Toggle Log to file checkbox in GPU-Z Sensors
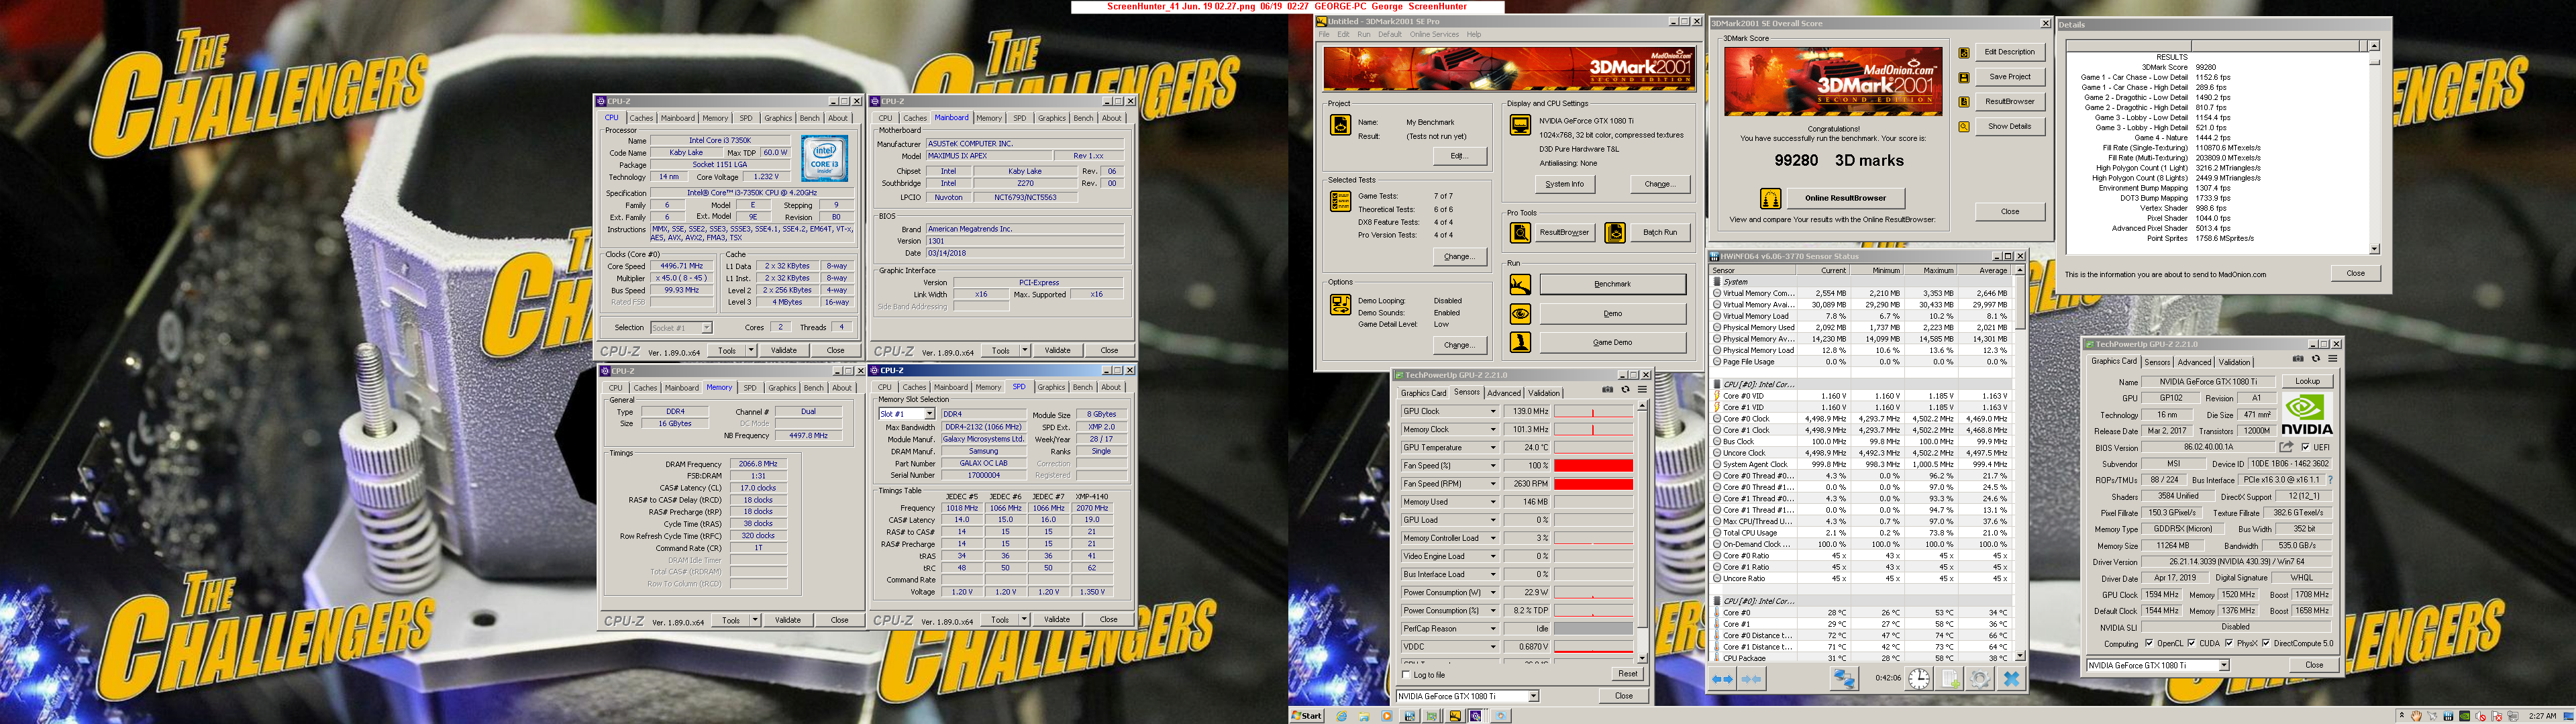Image resolution: width=2576 pixels, height=724 pixels. [x=1406, y=675]
